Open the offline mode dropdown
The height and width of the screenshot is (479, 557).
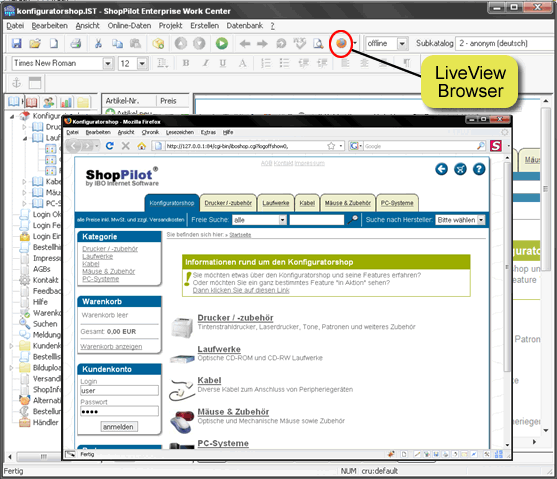pos(402,44)
